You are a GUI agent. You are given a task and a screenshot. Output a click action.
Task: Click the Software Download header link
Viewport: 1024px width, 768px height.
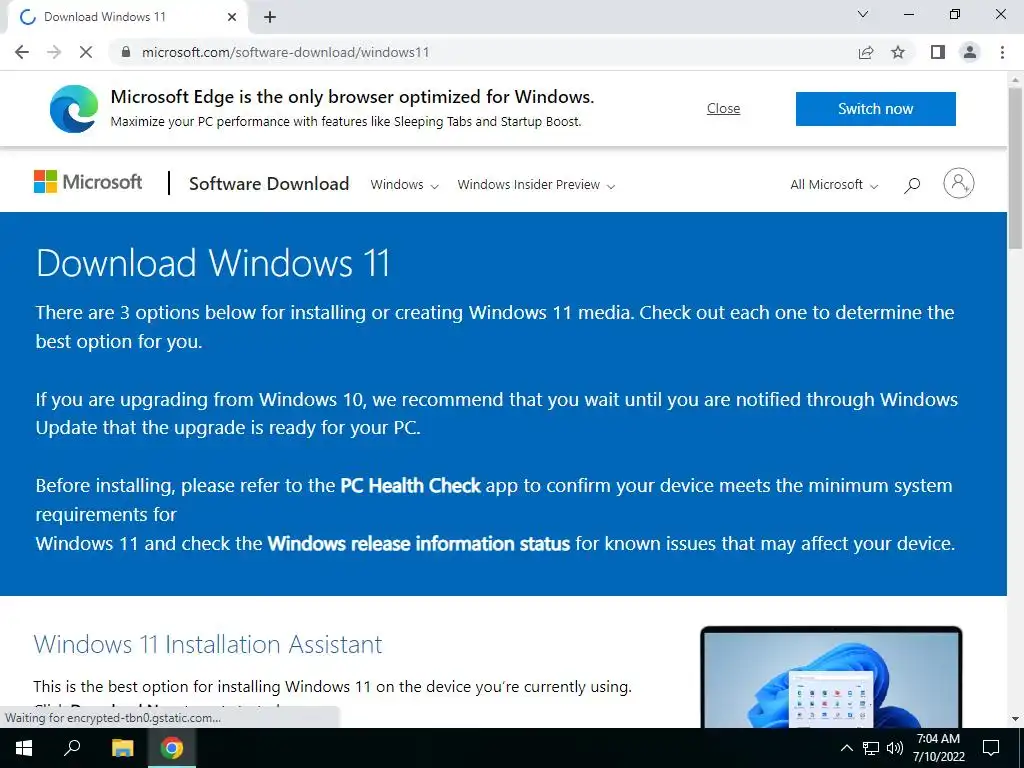click(x=269, y=184)
